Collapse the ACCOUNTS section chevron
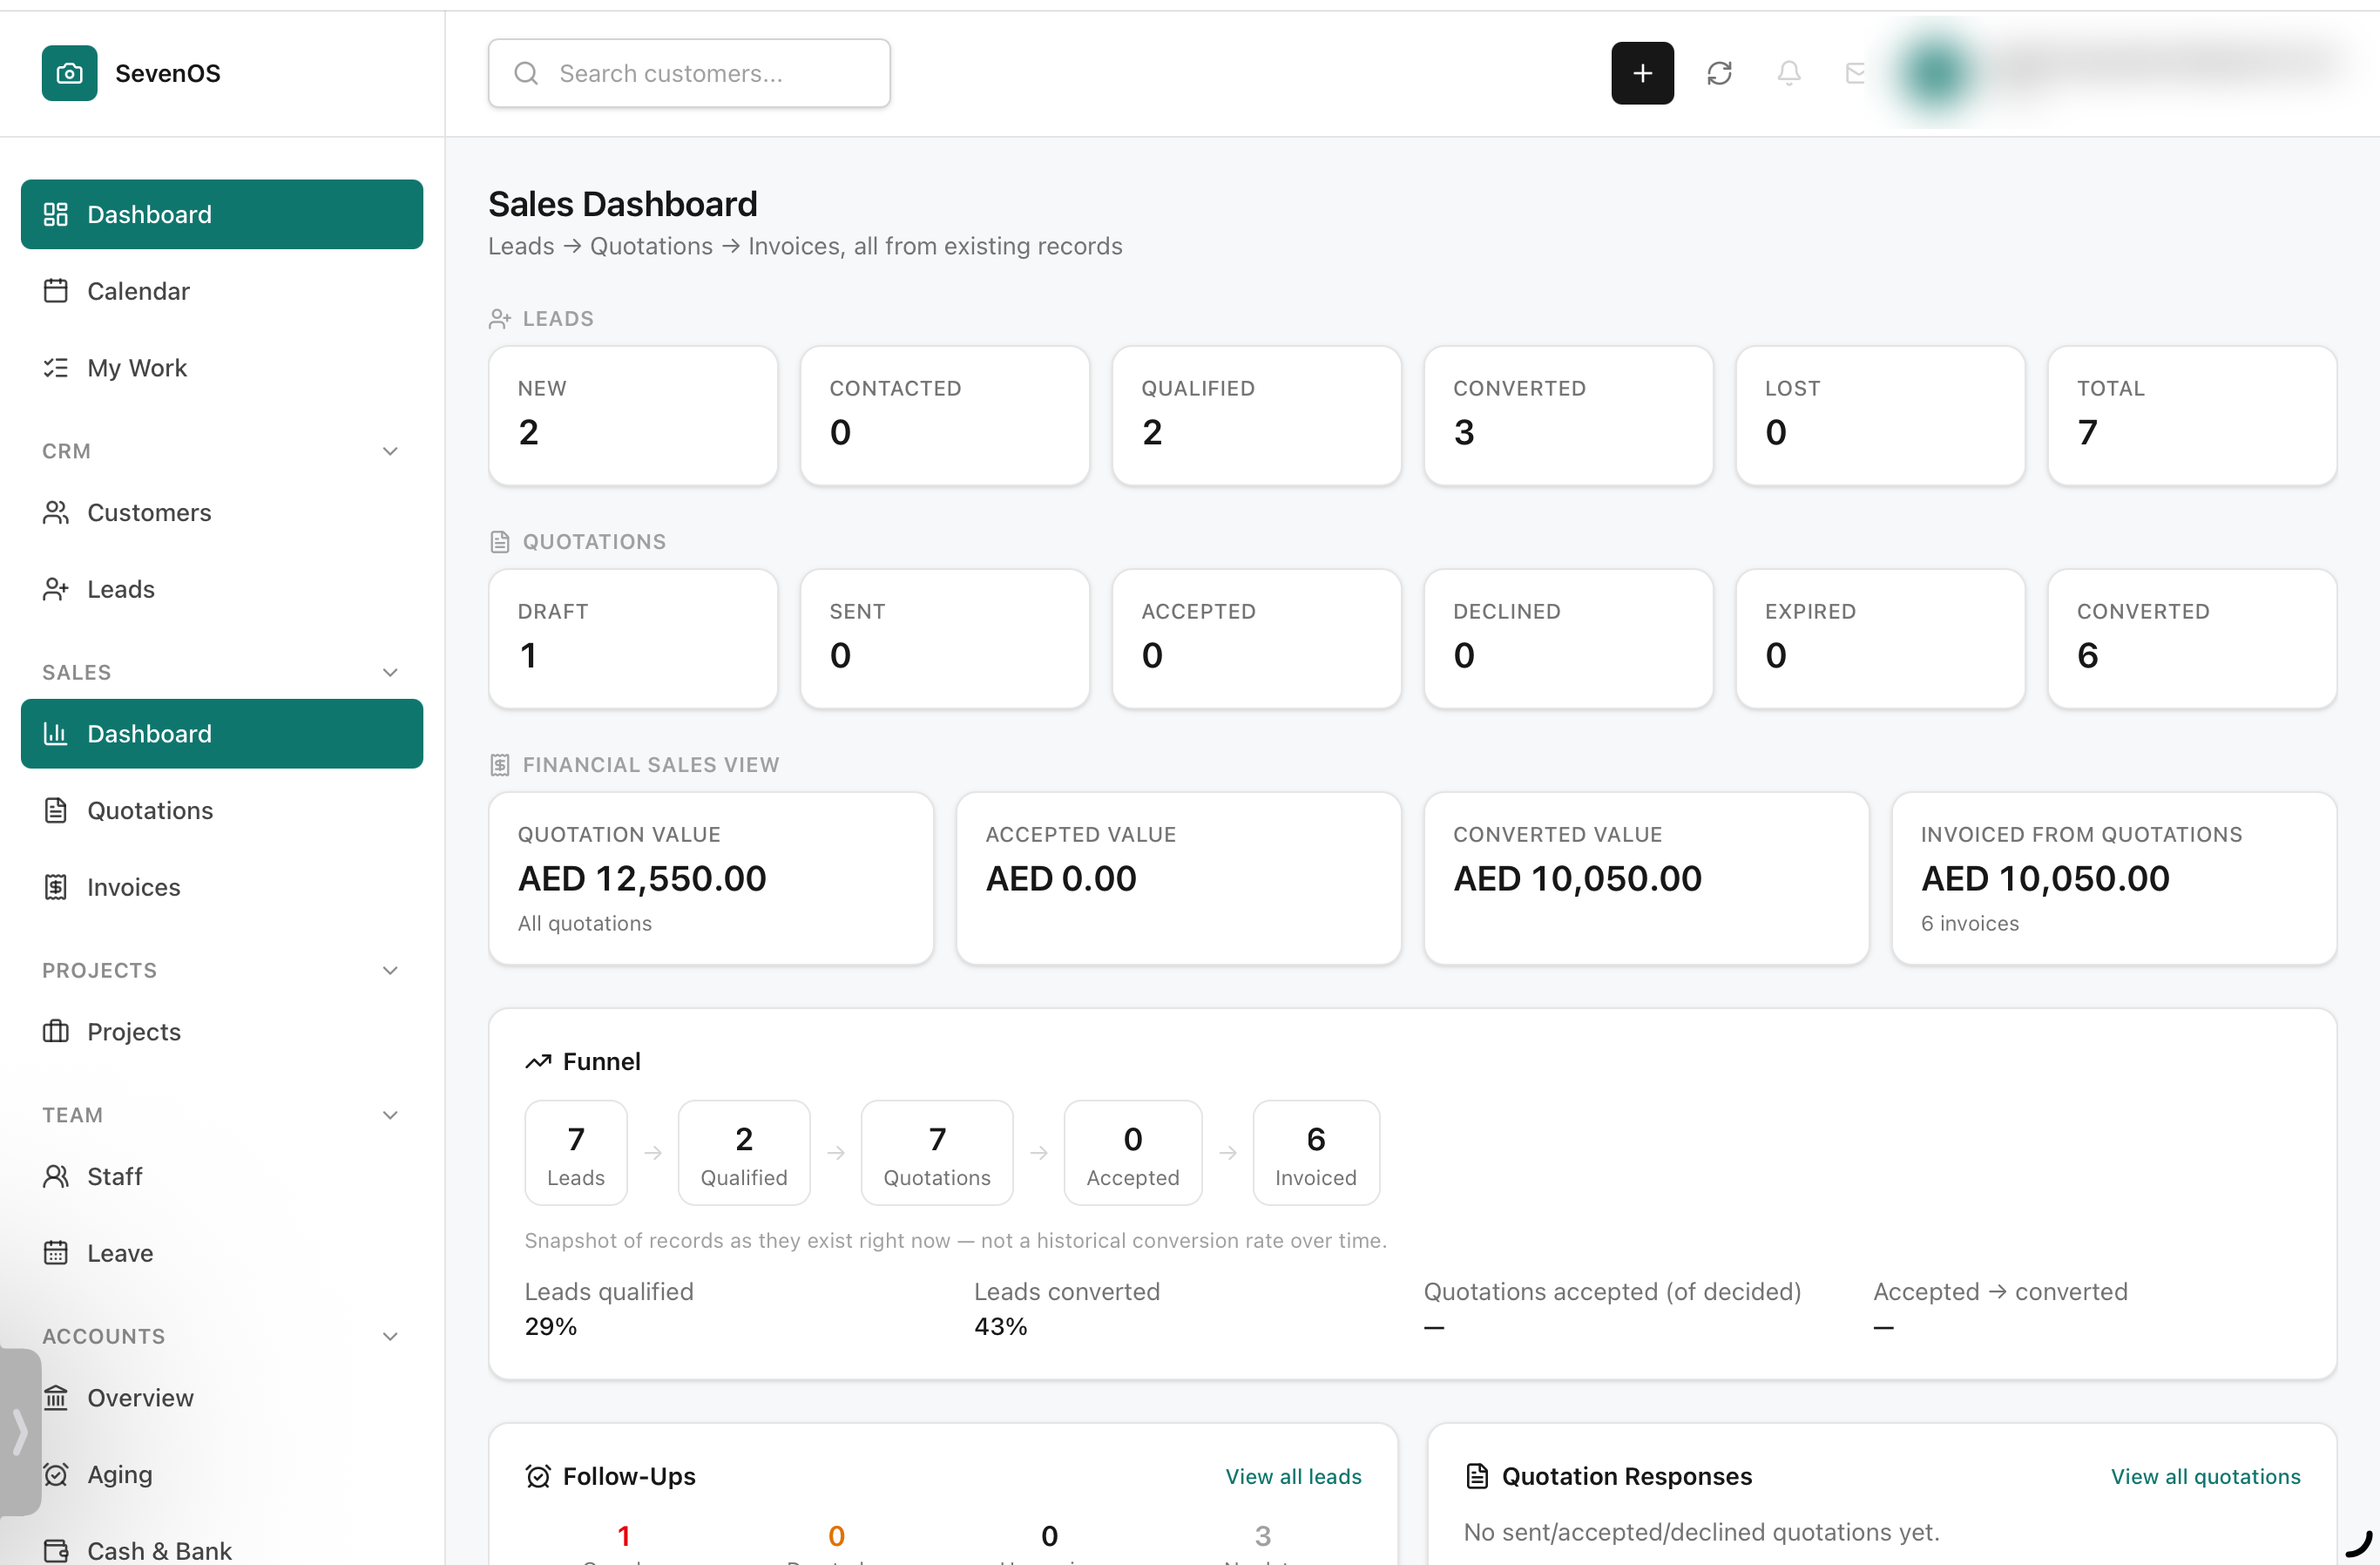This screenshot has height=1565, width=2380. pos(390,1336)
